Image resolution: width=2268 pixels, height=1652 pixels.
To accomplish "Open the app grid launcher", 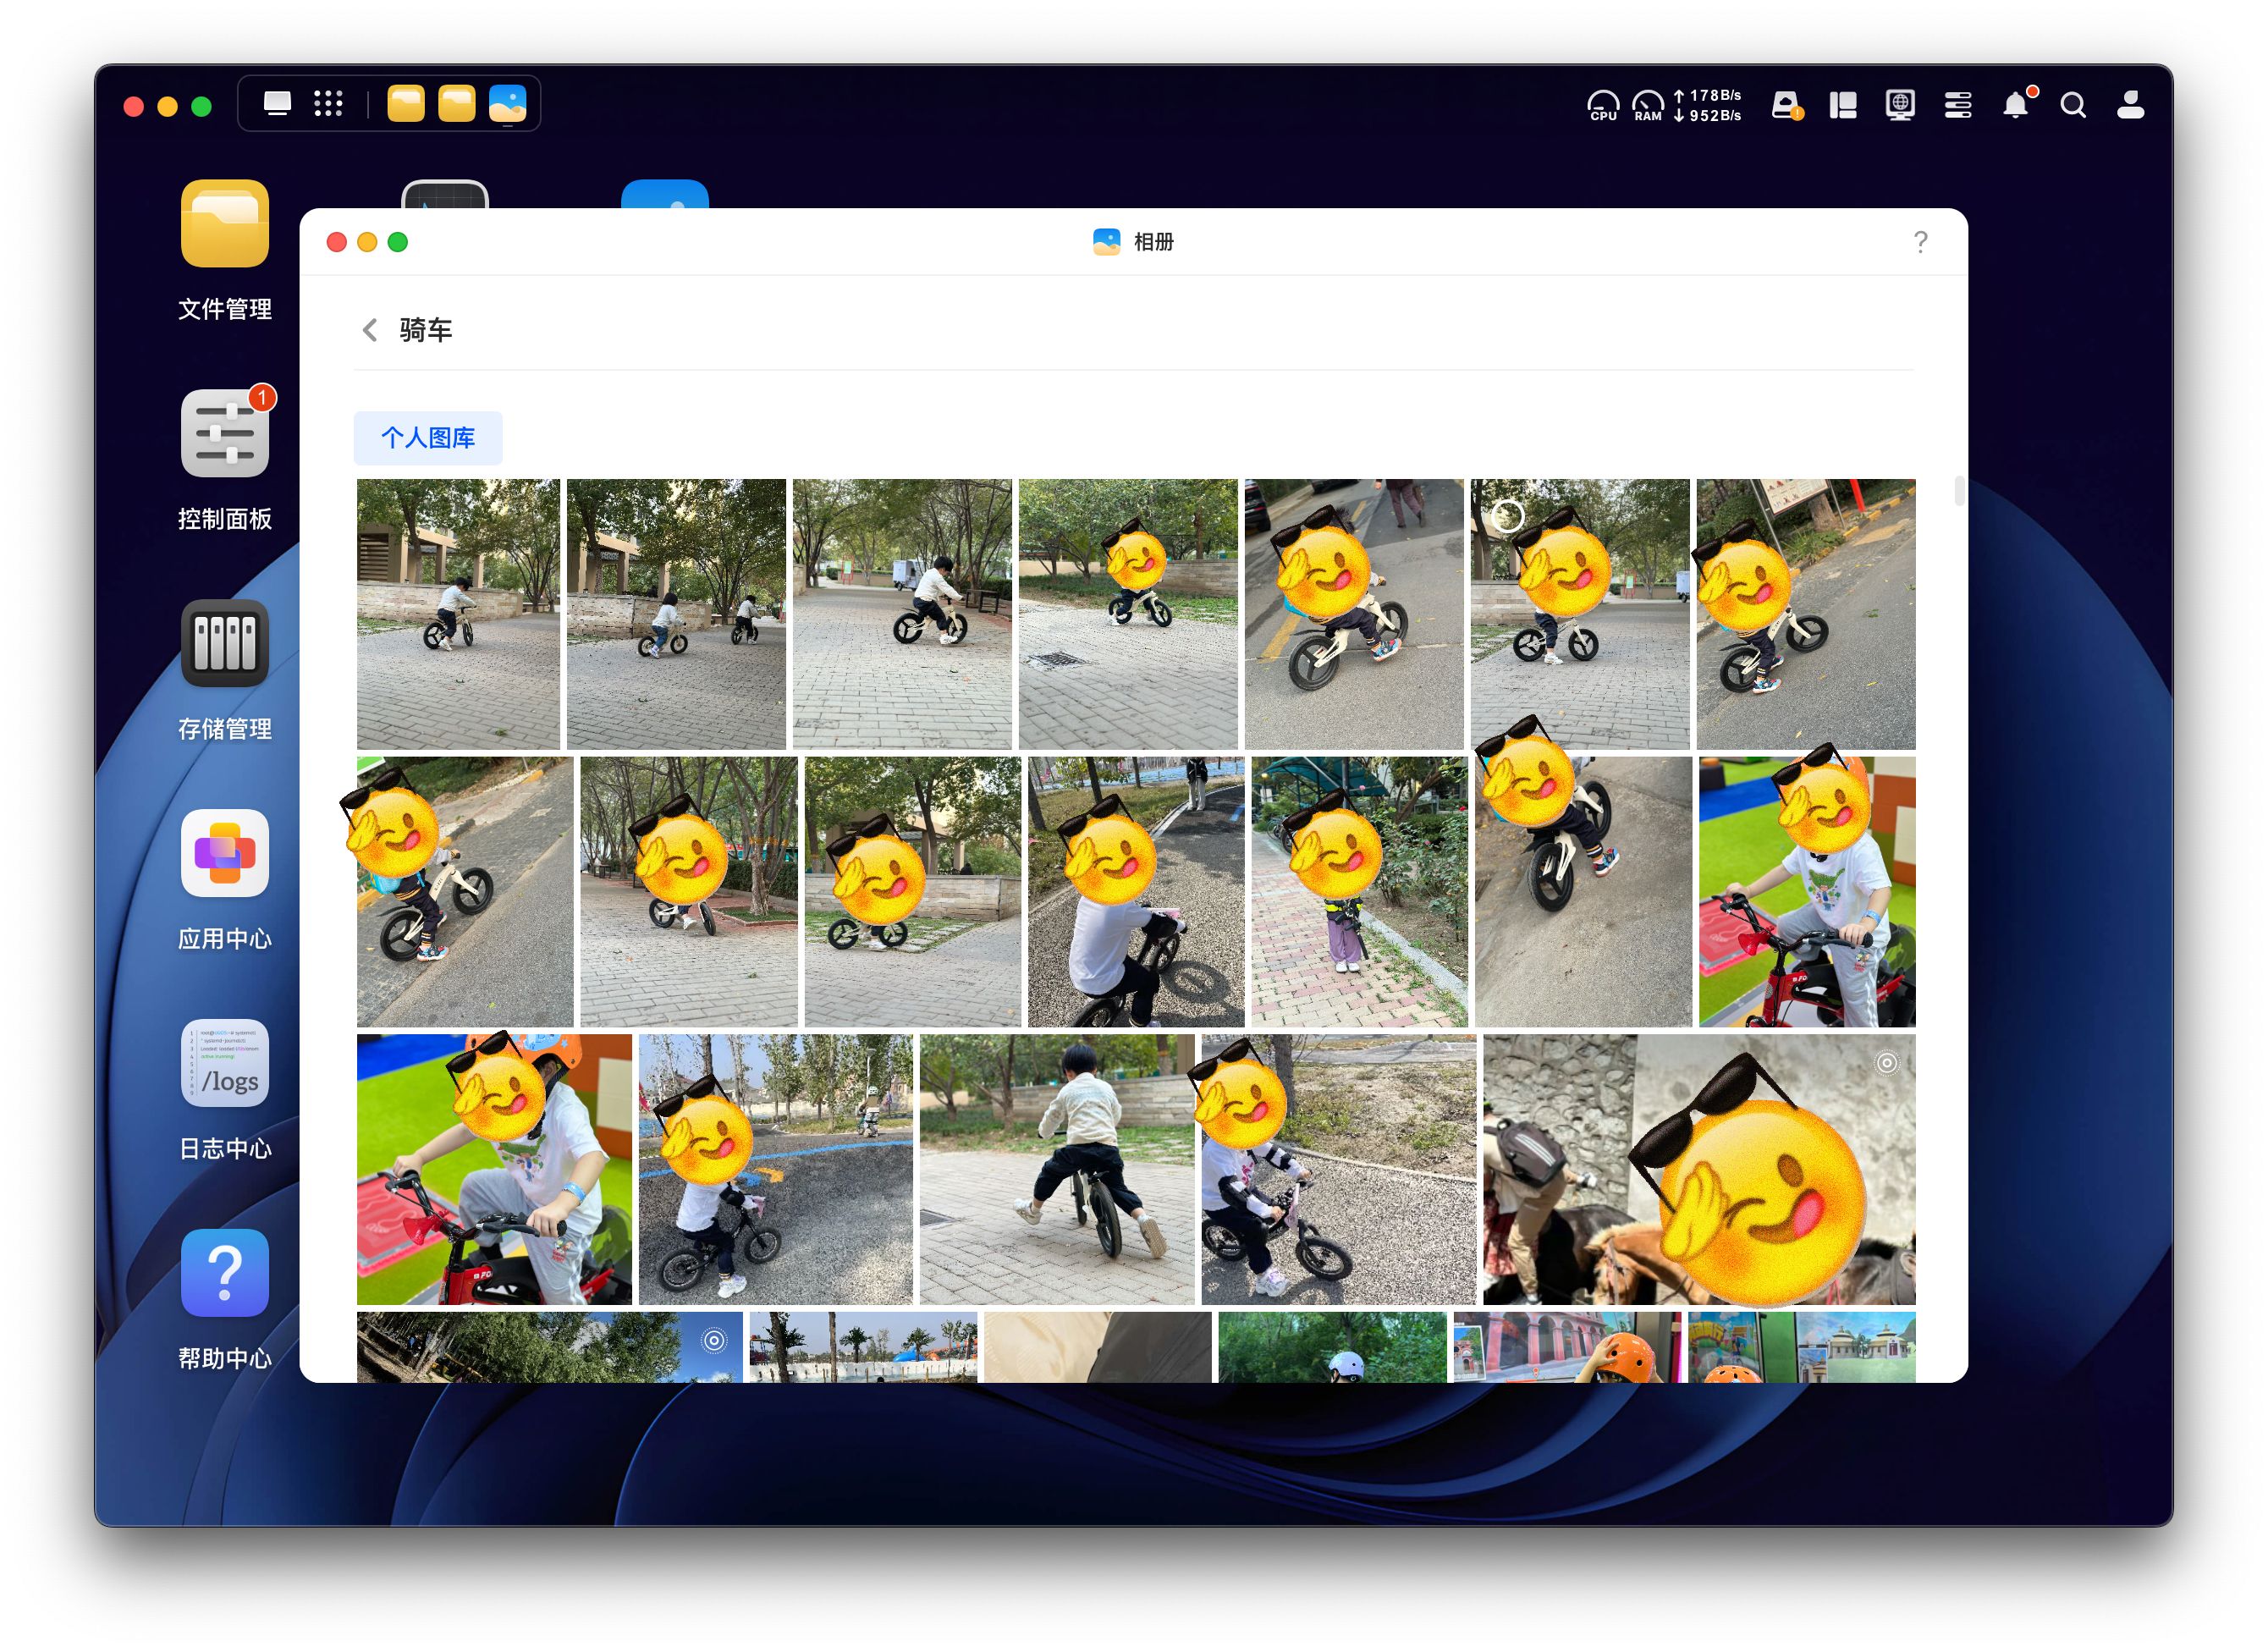I will pos(328,103).
